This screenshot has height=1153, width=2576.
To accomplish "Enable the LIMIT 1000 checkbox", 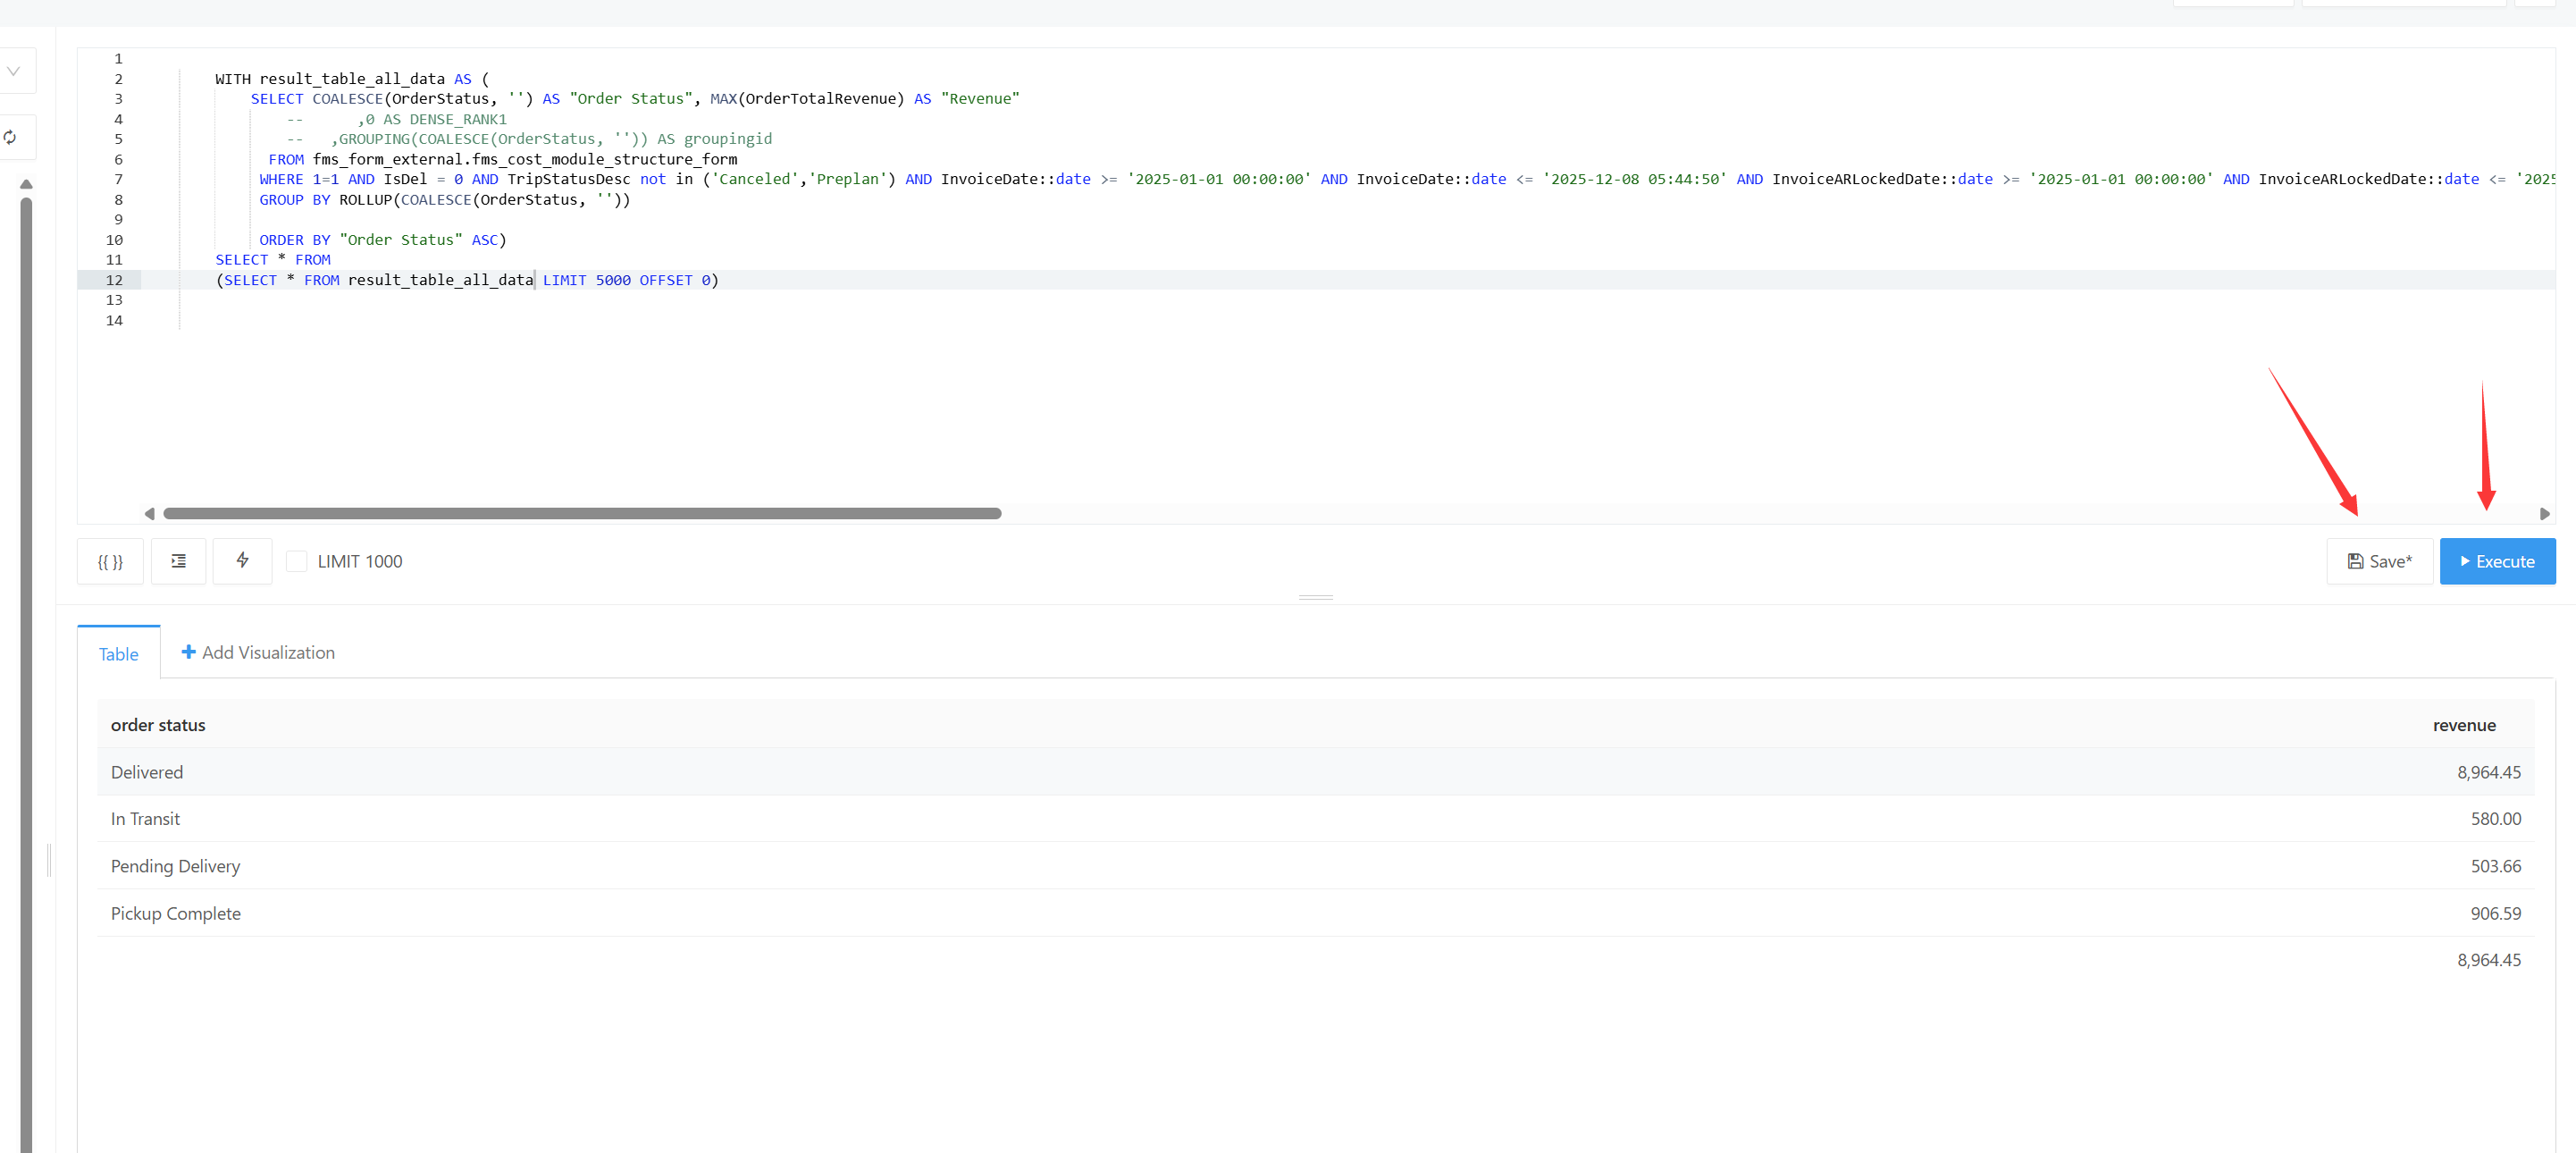I will click(297, 561).
